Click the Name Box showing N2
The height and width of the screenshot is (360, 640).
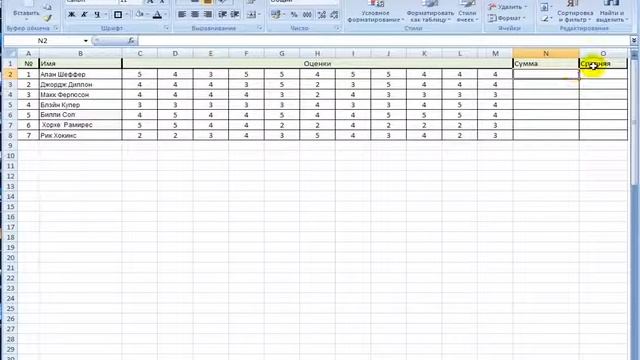[x=43, y=41]
